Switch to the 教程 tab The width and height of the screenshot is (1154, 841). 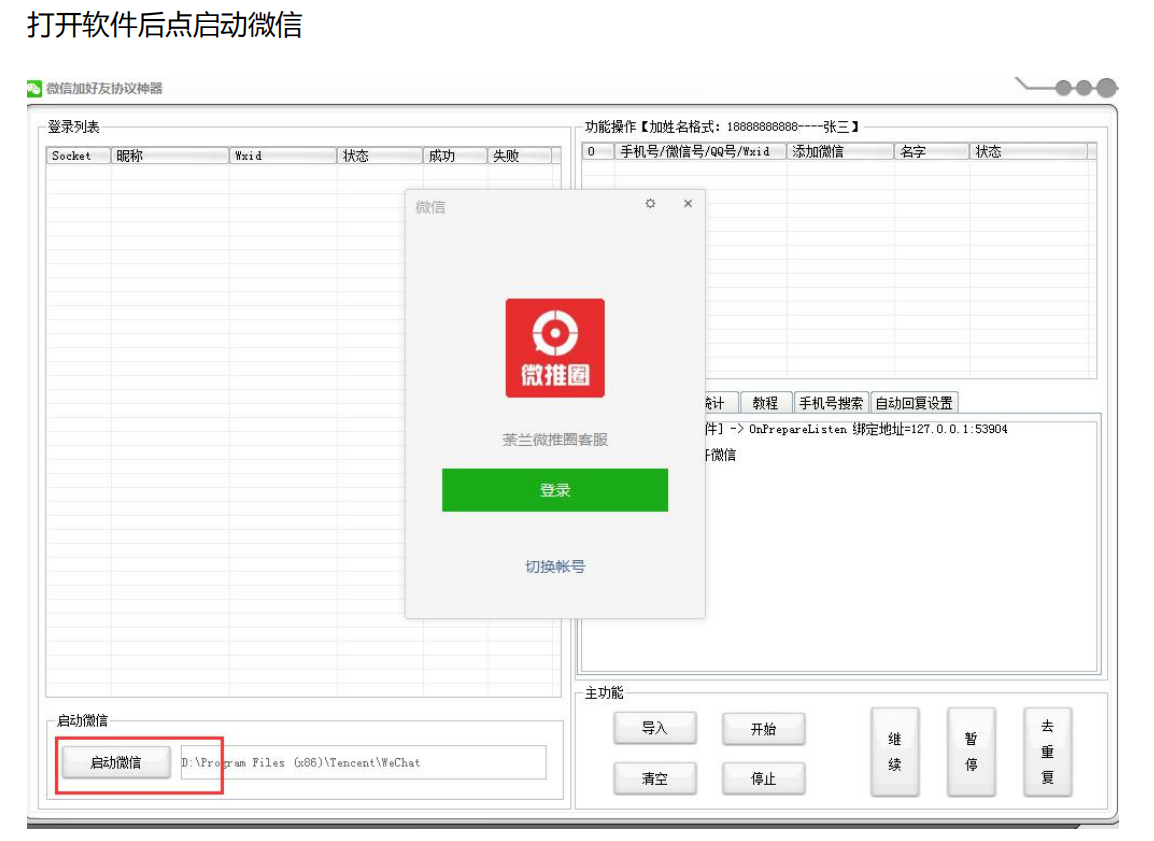765,402
